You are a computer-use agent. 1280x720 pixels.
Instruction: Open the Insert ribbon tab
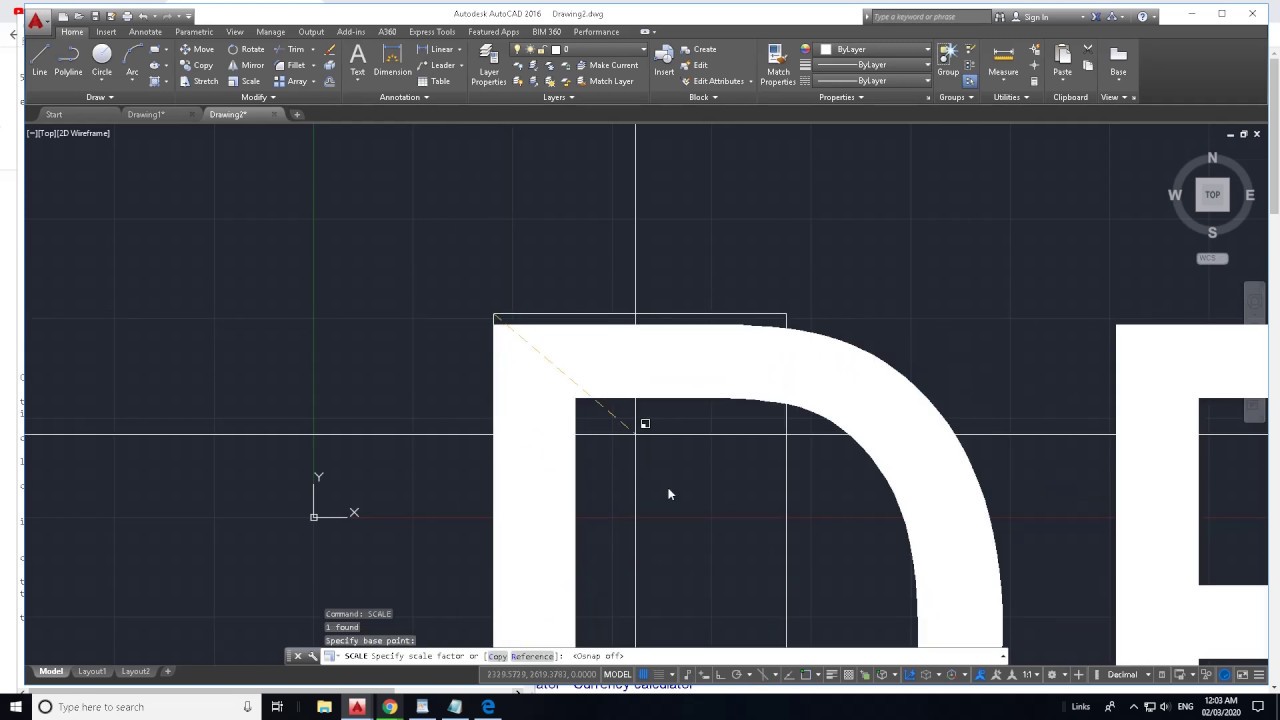[x=106, y=32]
